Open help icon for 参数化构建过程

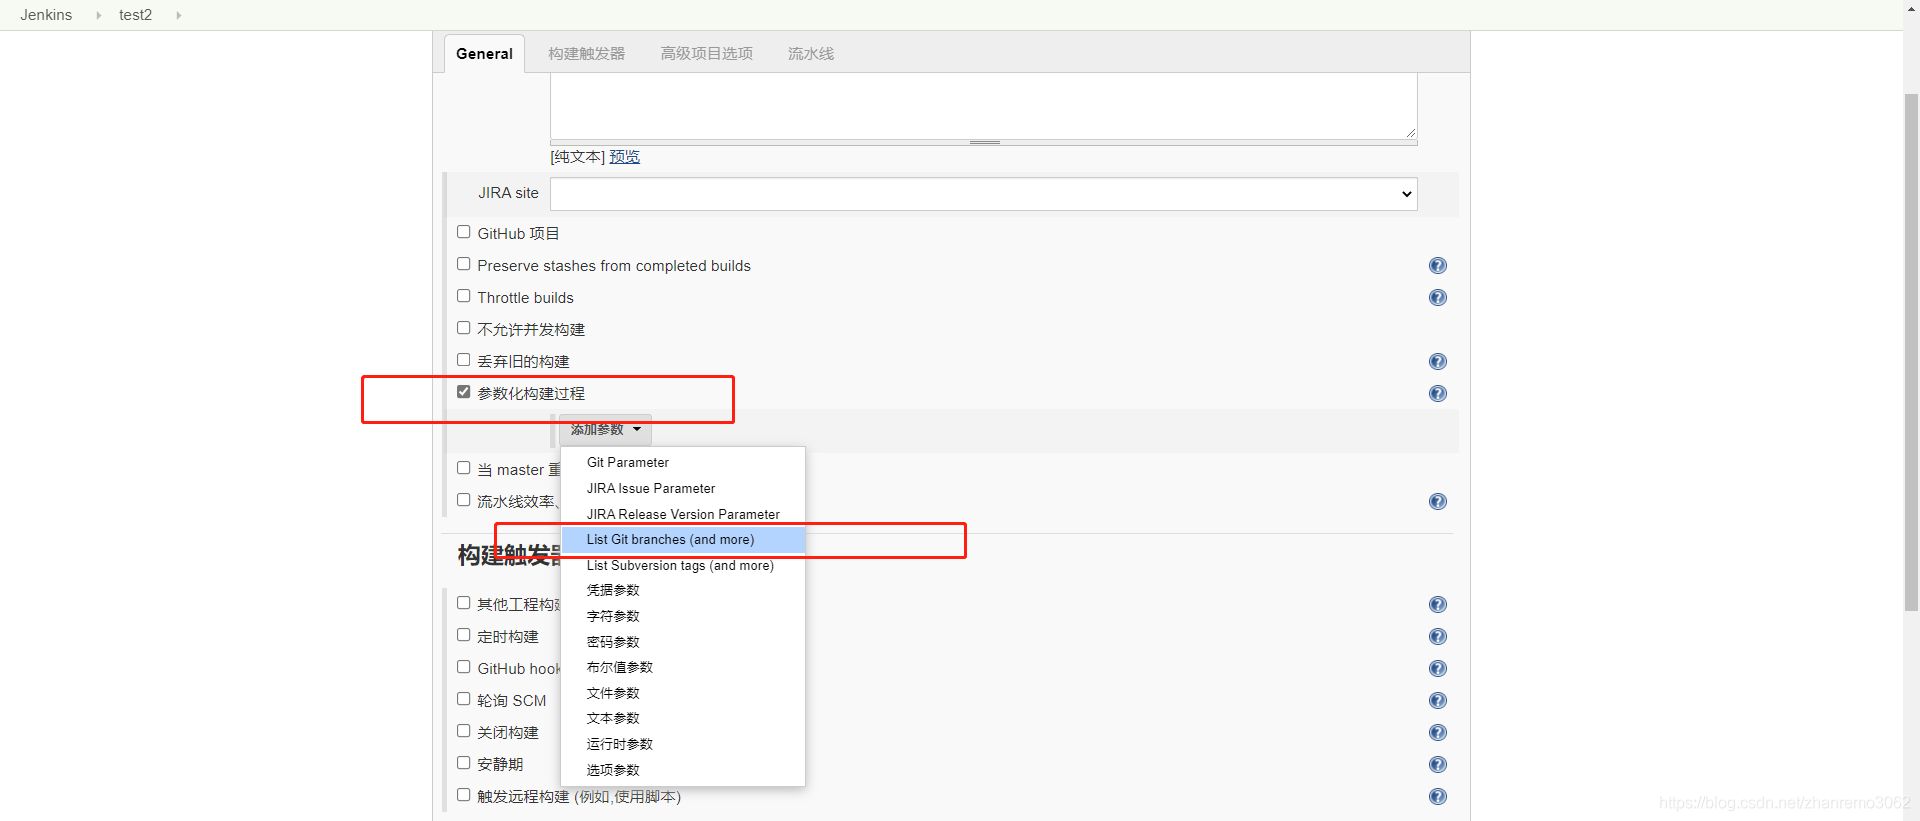coord(1437,393)
